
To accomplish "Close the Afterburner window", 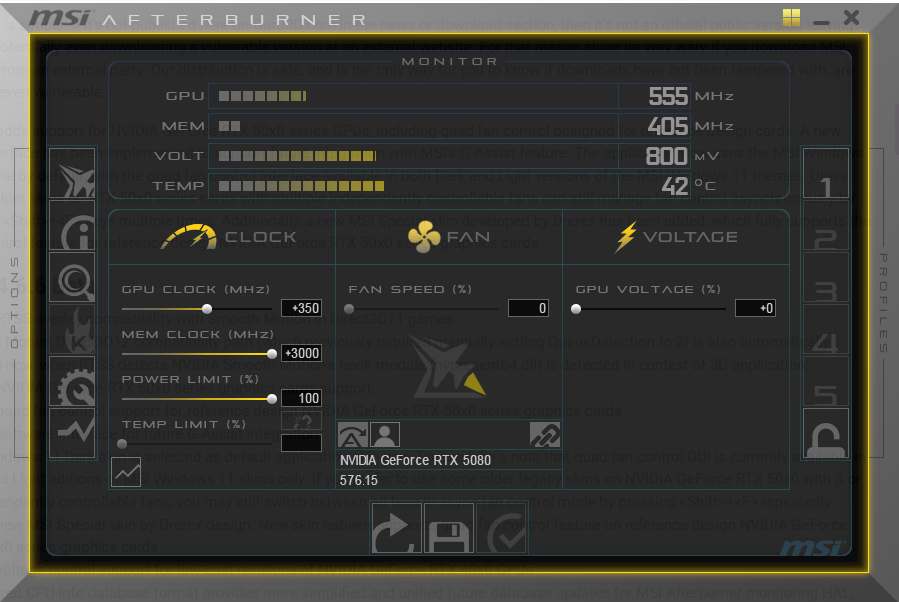I will 851,18.
